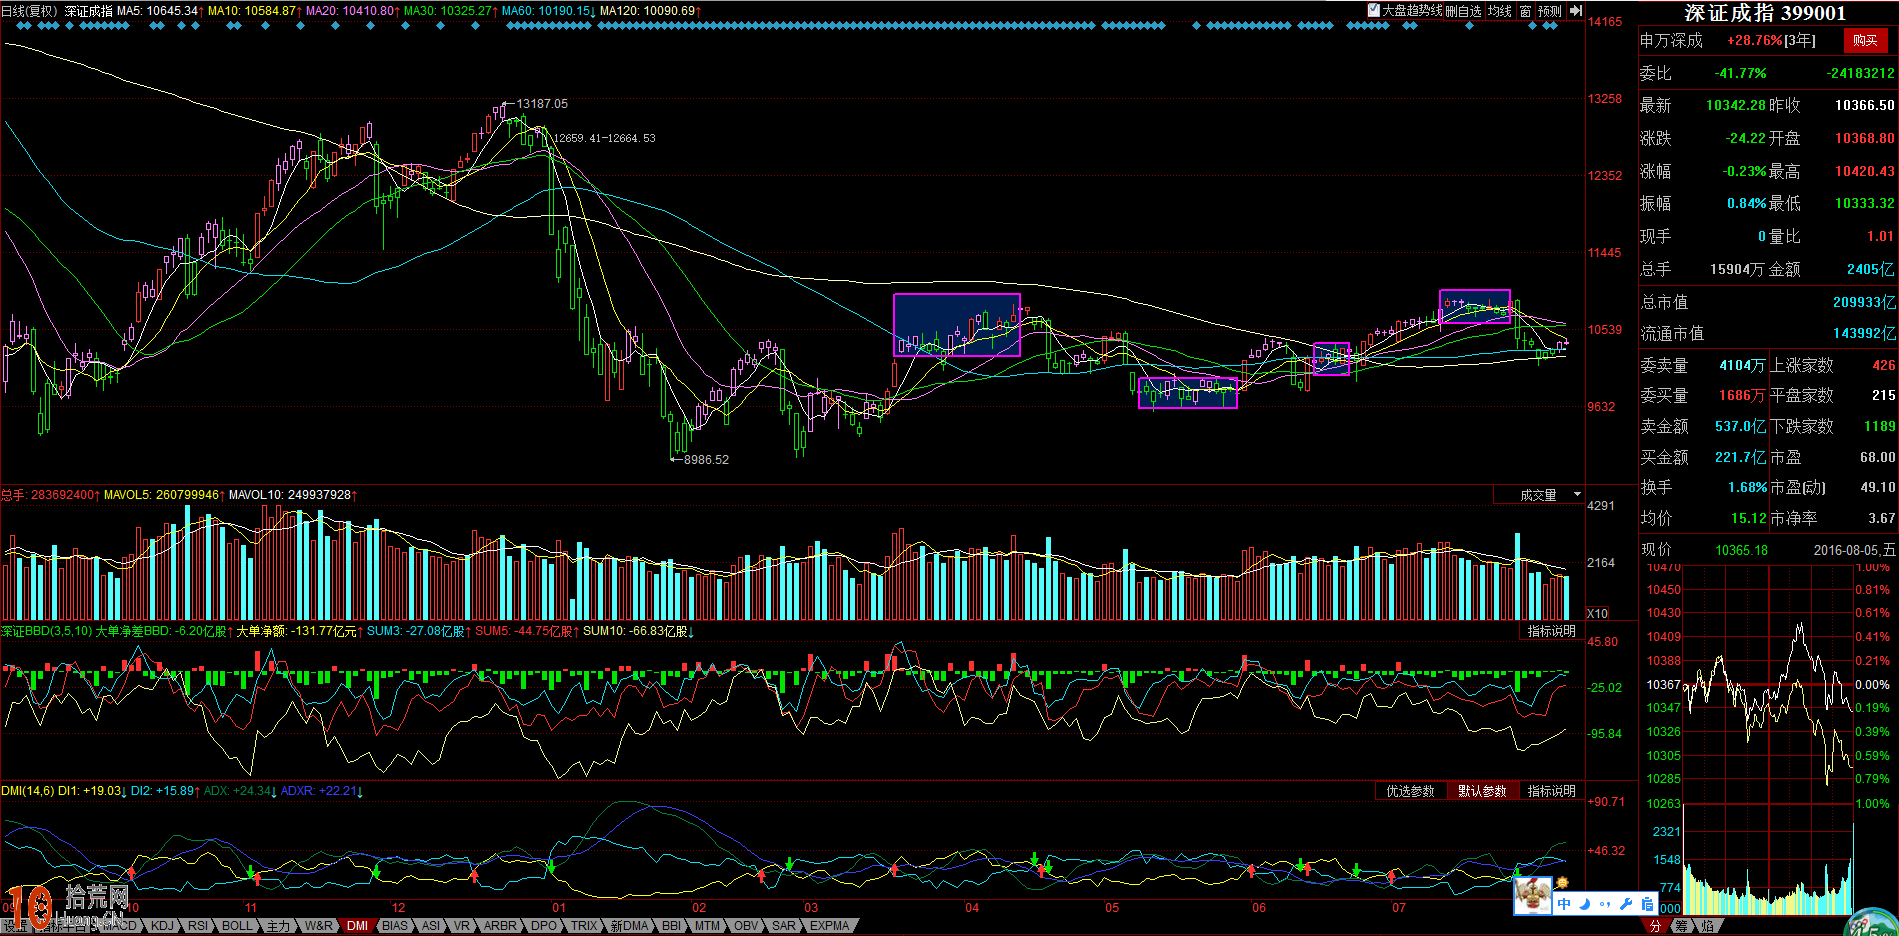Select the BOLL indicator tab

point(237,926)
